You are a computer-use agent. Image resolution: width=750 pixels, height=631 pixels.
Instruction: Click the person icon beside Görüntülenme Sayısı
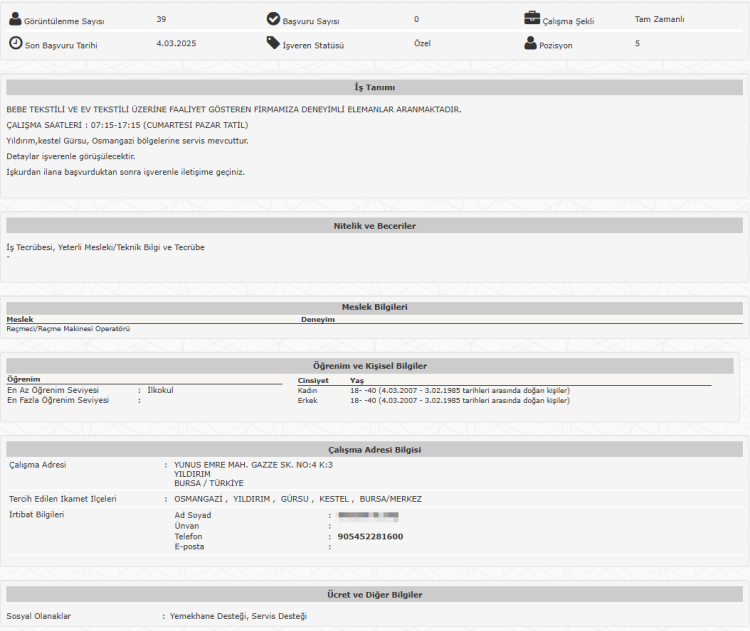pyautogui.click(x=15, y=19)
